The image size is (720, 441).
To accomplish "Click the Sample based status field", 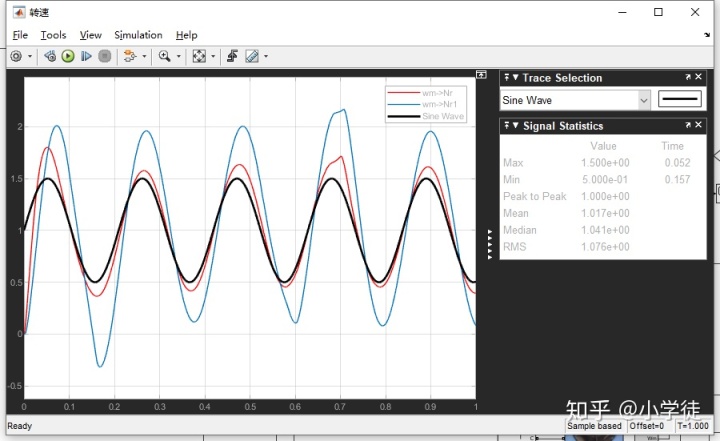I will point(594,426).
